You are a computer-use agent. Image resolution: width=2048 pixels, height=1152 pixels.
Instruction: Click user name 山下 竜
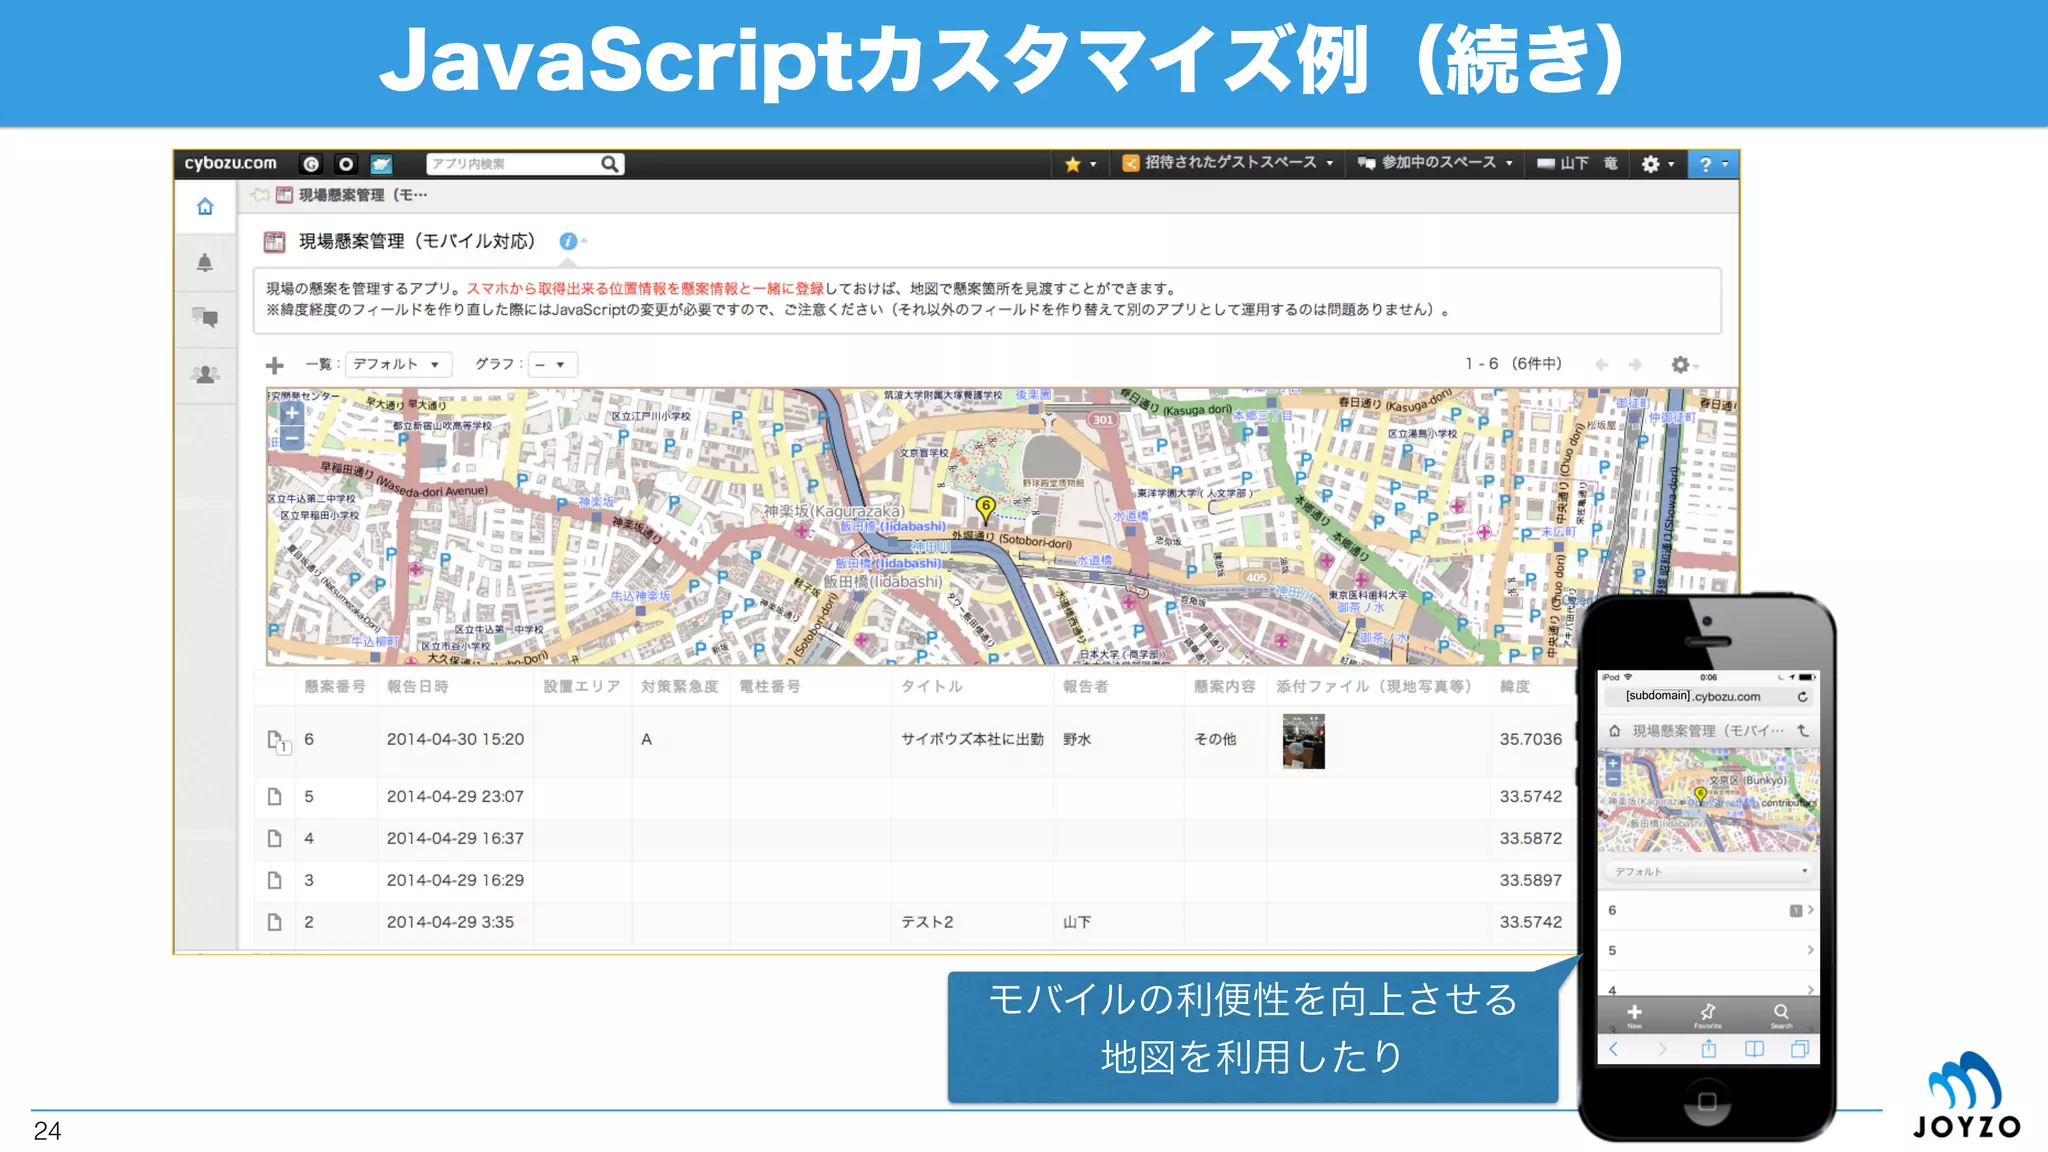(1577, 163)
